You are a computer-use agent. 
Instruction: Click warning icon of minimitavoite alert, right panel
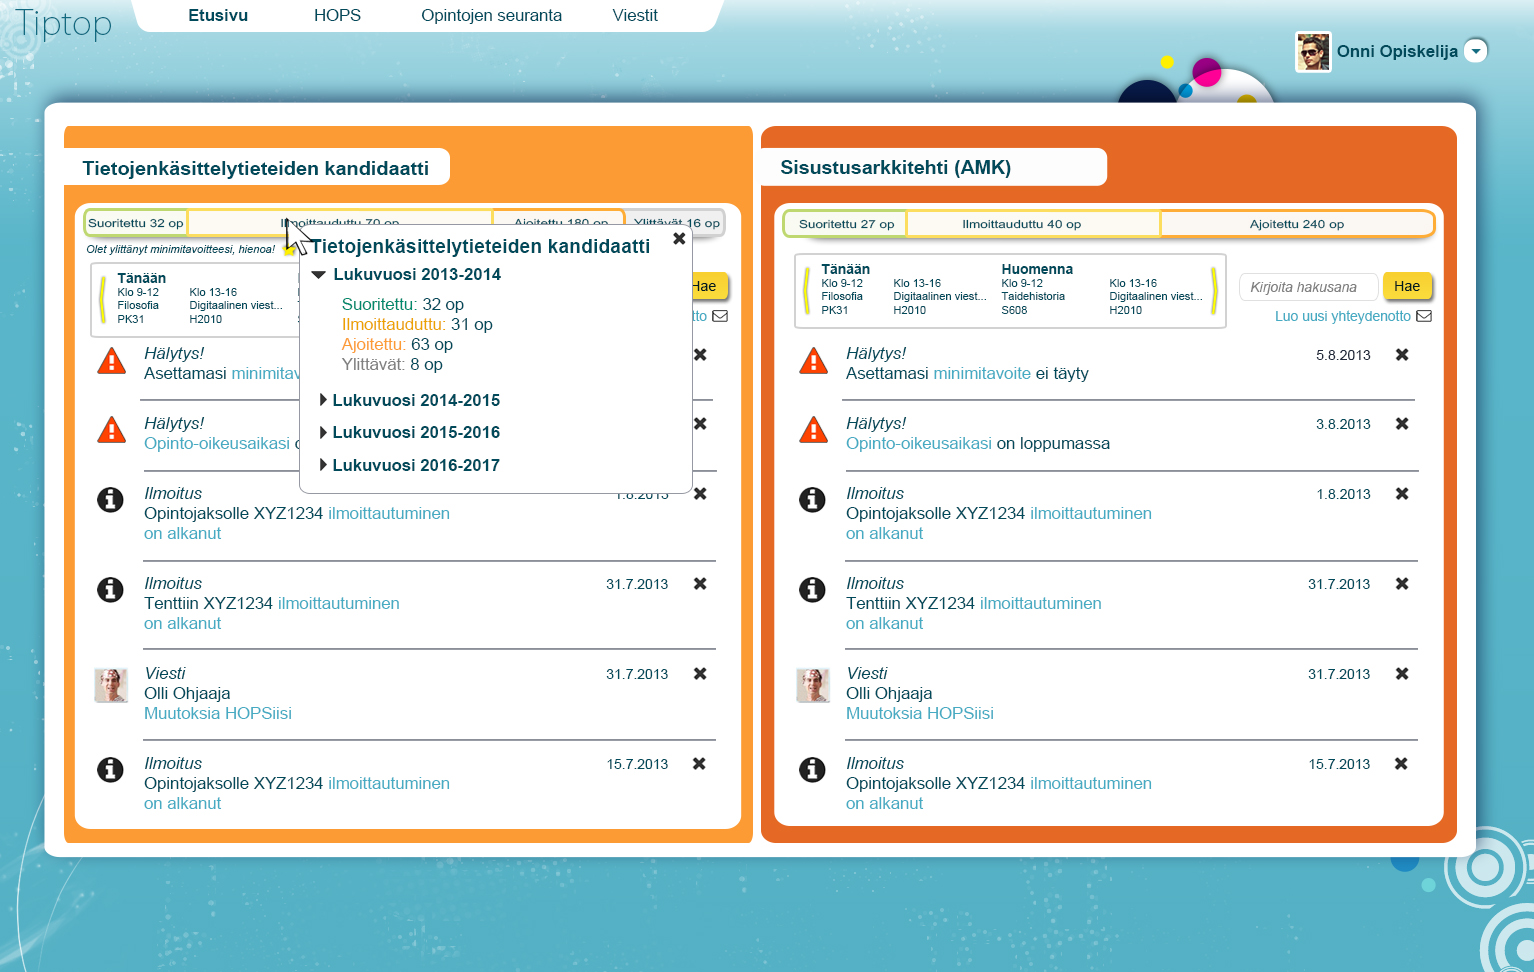pos(814,361)
